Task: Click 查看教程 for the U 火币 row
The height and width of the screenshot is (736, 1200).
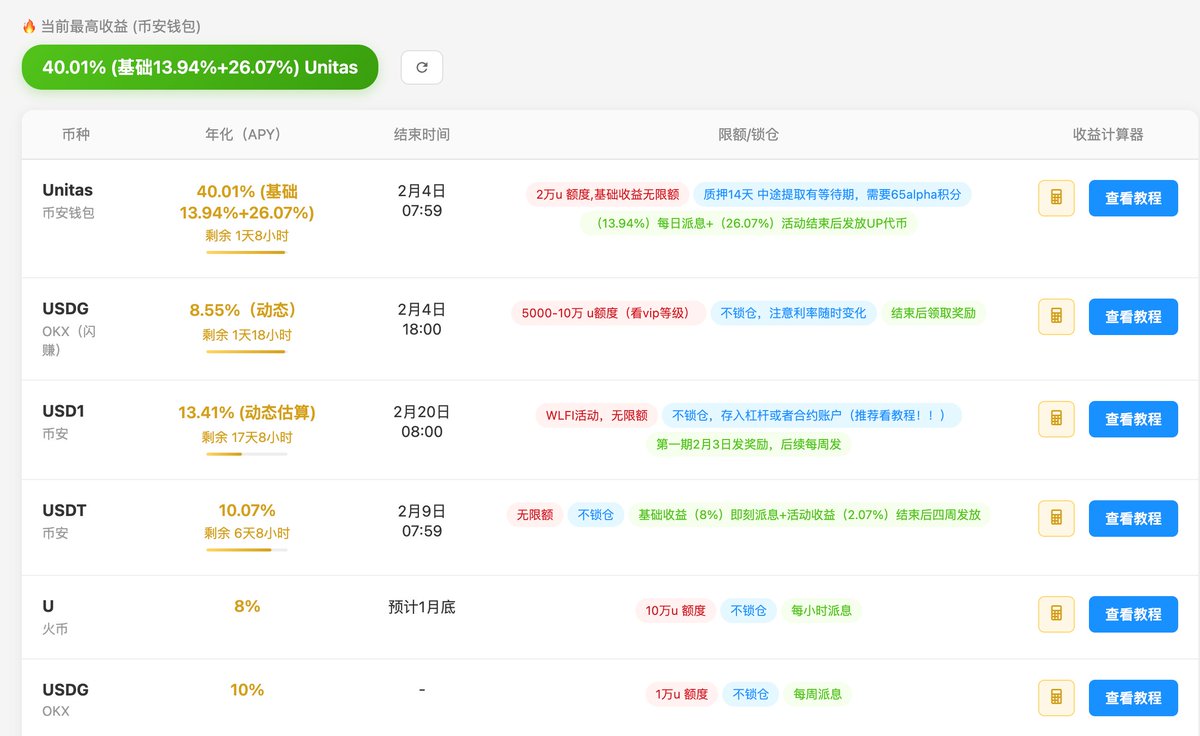Action: click(1133, 614)
